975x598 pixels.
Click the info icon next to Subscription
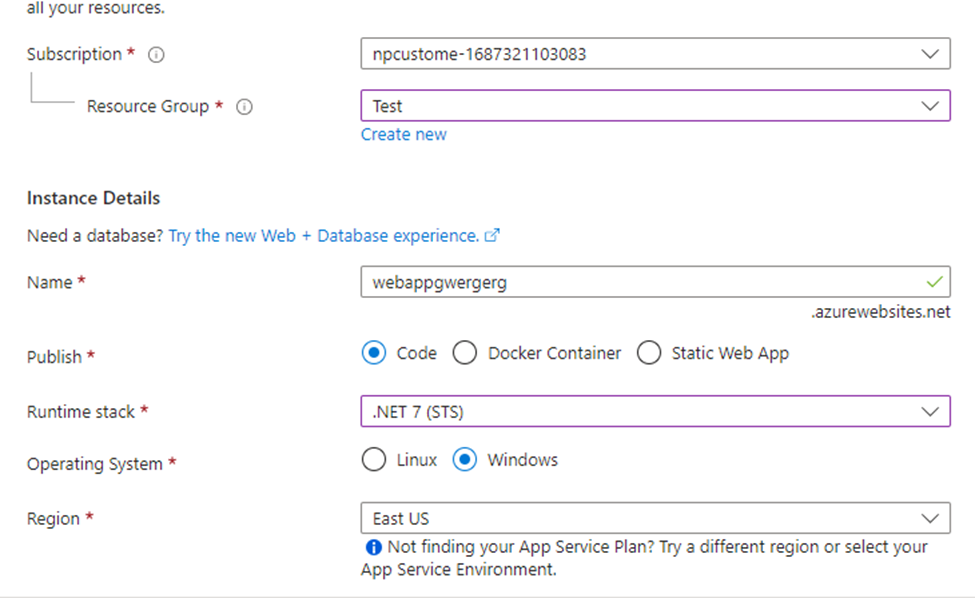pos(156,55)
